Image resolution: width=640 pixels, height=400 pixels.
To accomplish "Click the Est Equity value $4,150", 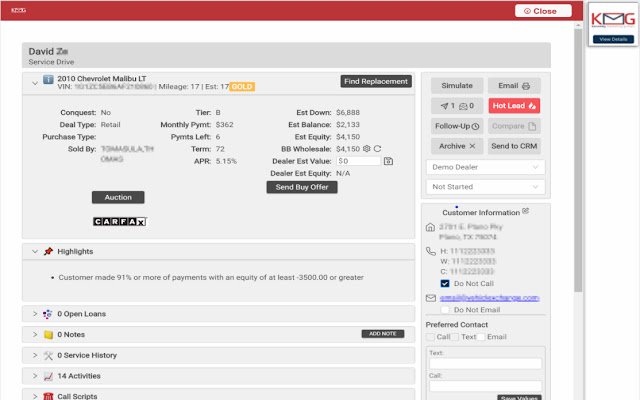I will (x=348, y=137).
